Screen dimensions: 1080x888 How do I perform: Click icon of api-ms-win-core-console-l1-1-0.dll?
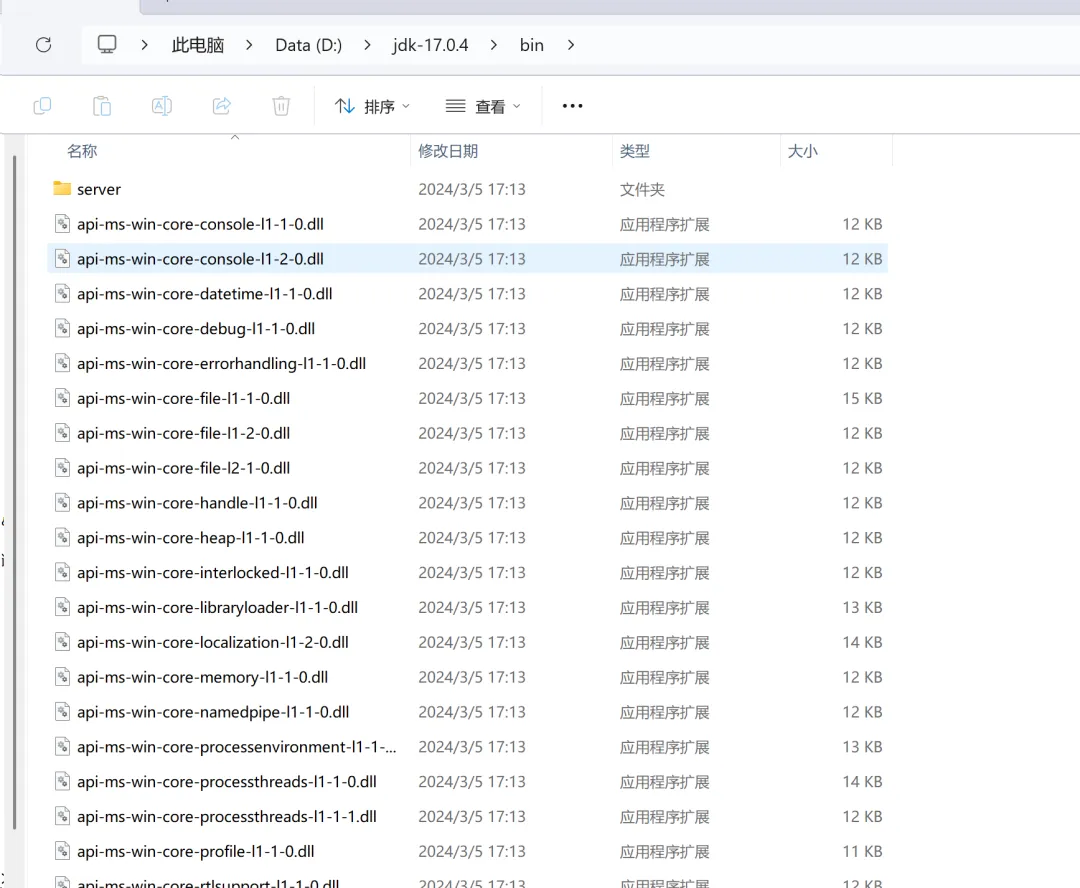[62, 223]
